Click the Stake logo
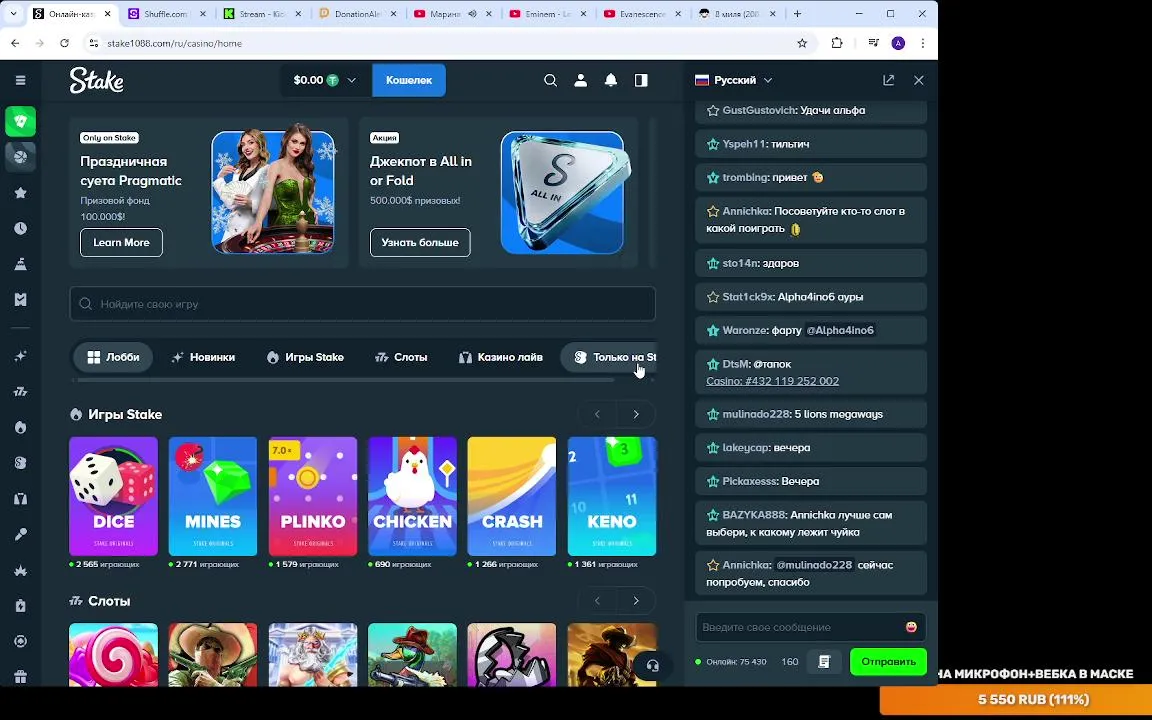The height and width of the screenshot is (720, 1152). point(96,80)
